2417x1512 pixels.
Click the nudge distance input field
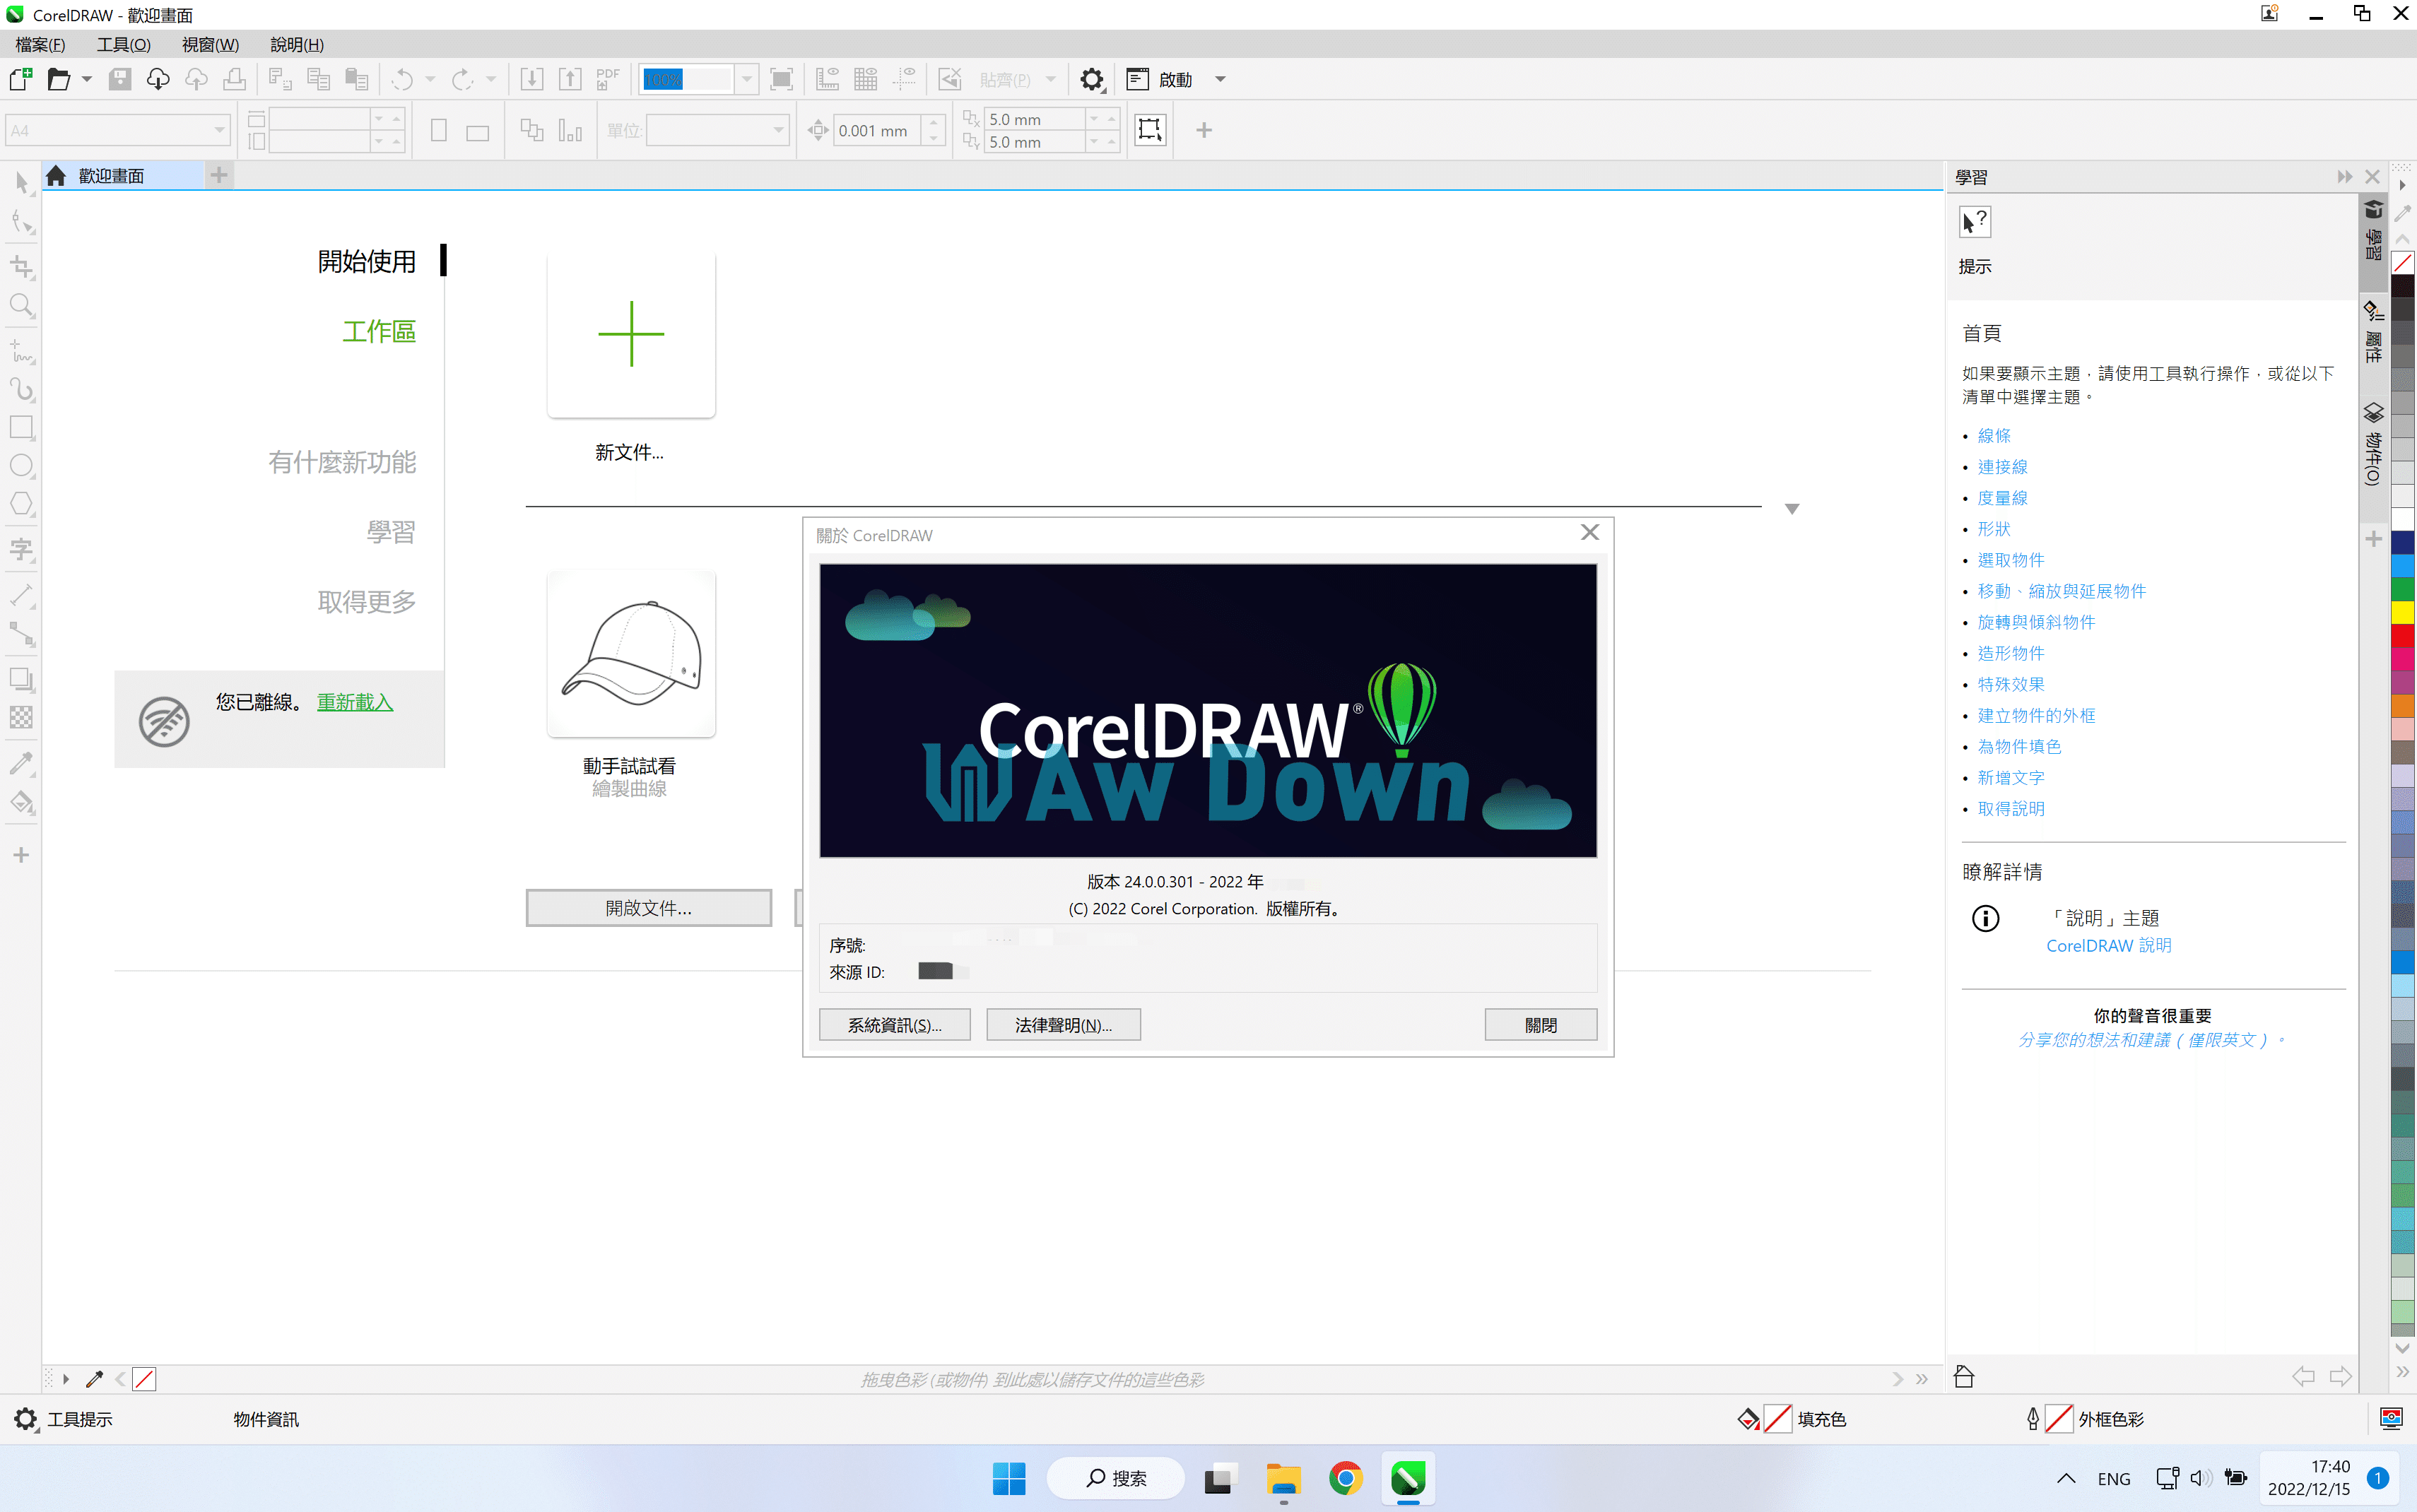[876, 131]
